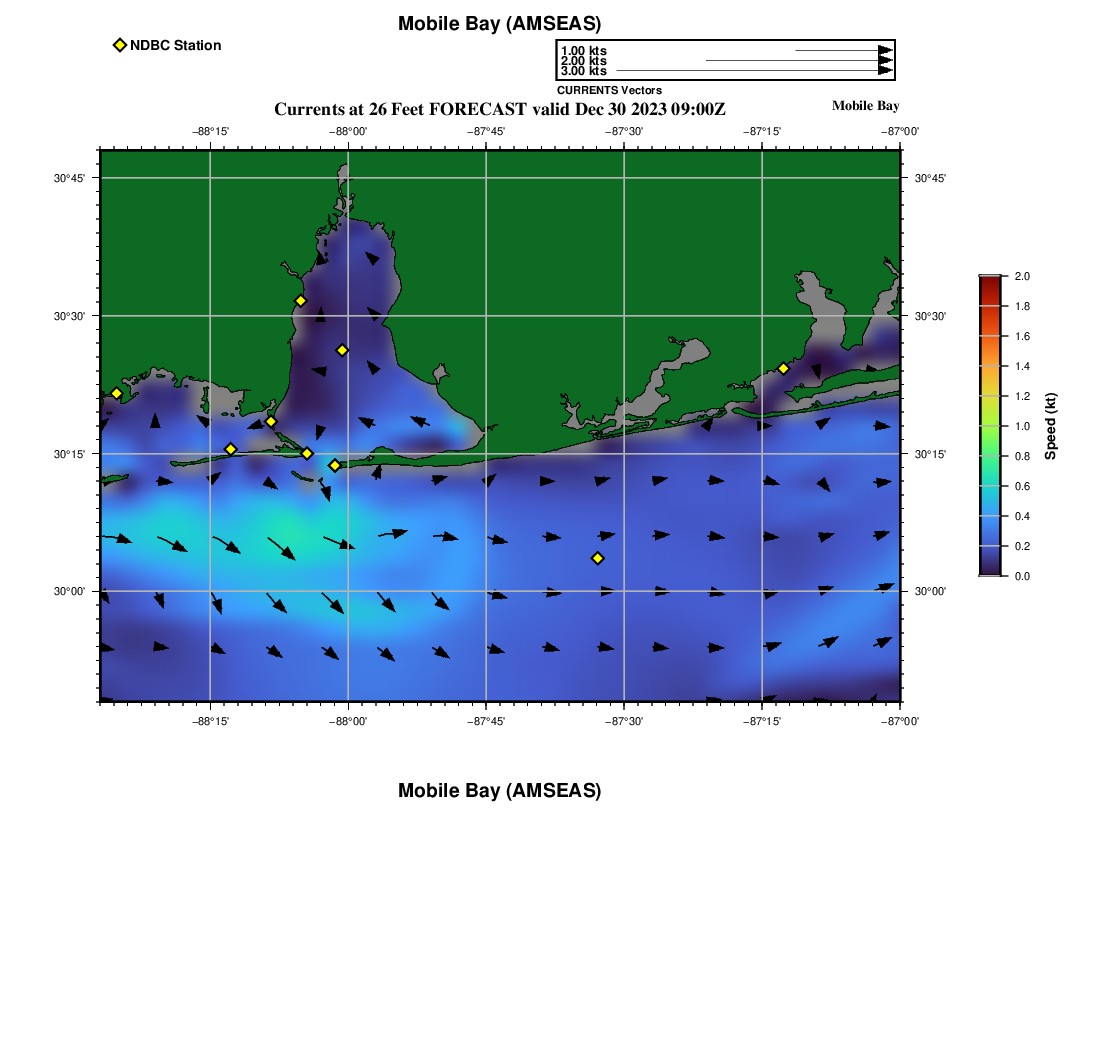Click the 'NDBC Station' legend text
The image size is (1100, 1050).
point(175,45)
